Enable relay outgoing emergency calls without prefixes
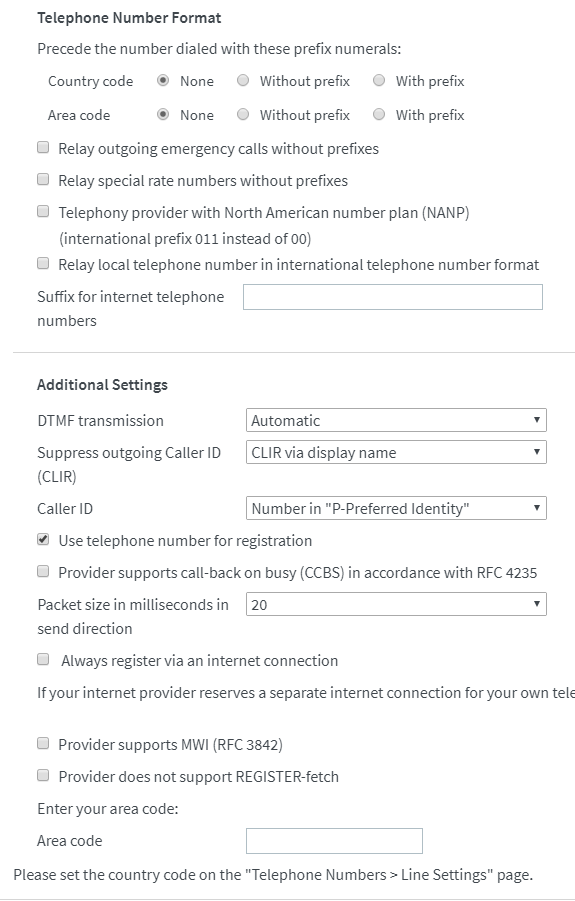The width and height of the screenshot is (575, 901). (43, 148)
